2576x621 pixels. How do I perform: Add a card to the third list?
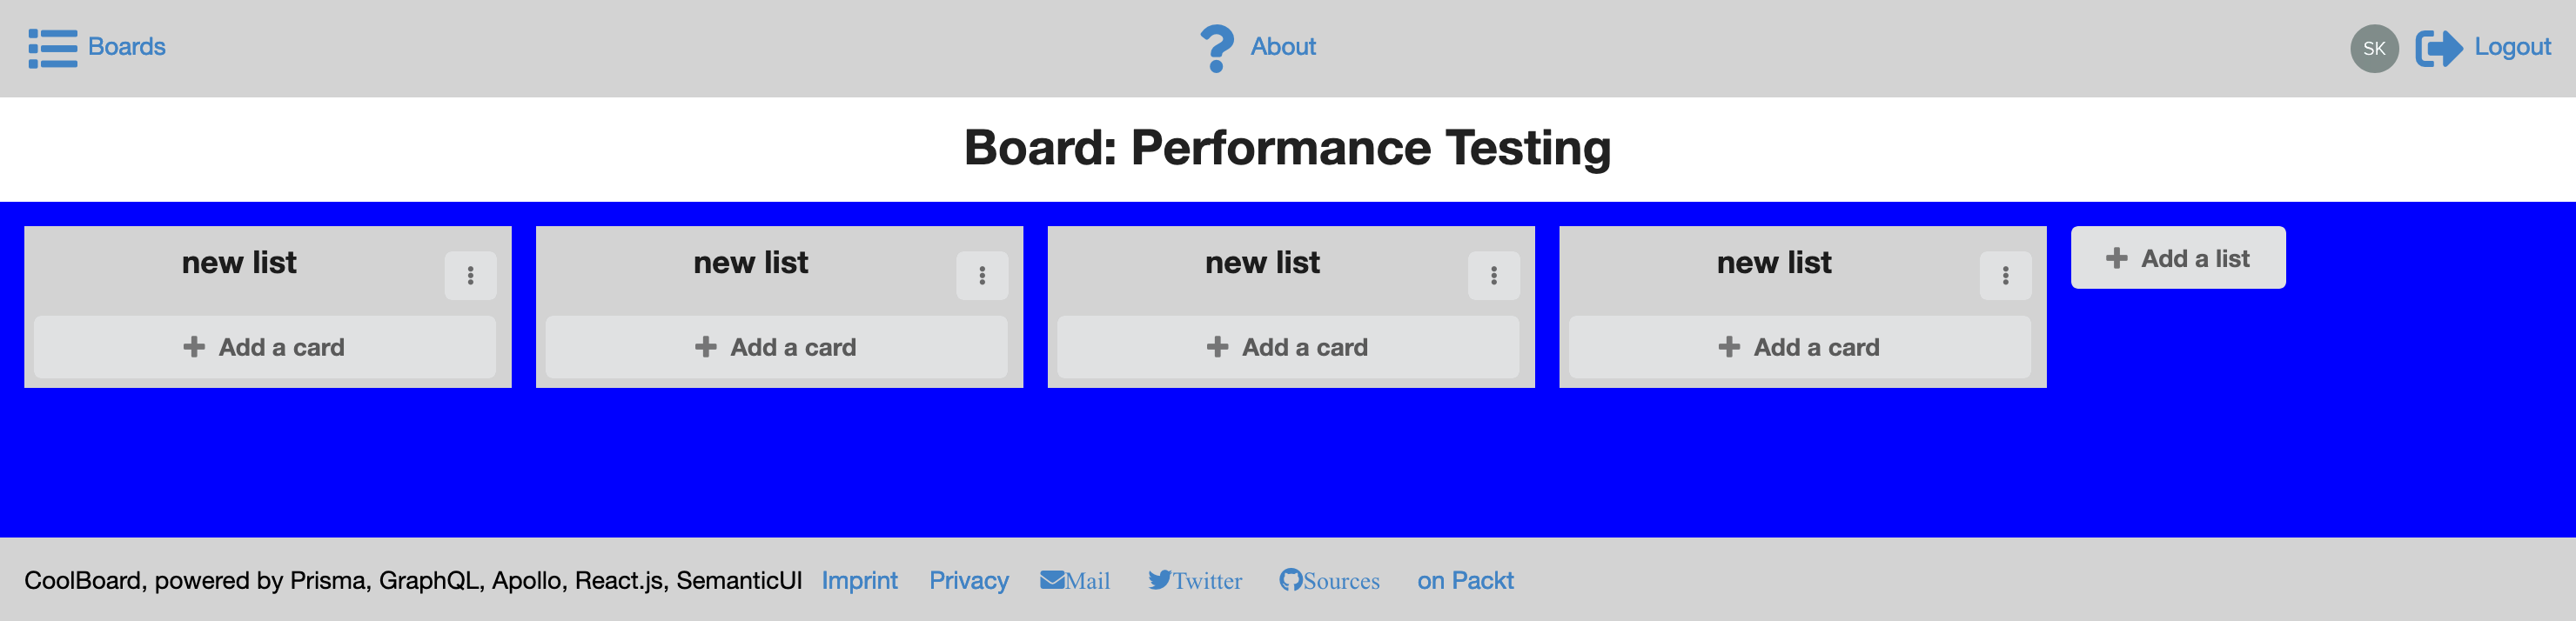coord(1288,347)
